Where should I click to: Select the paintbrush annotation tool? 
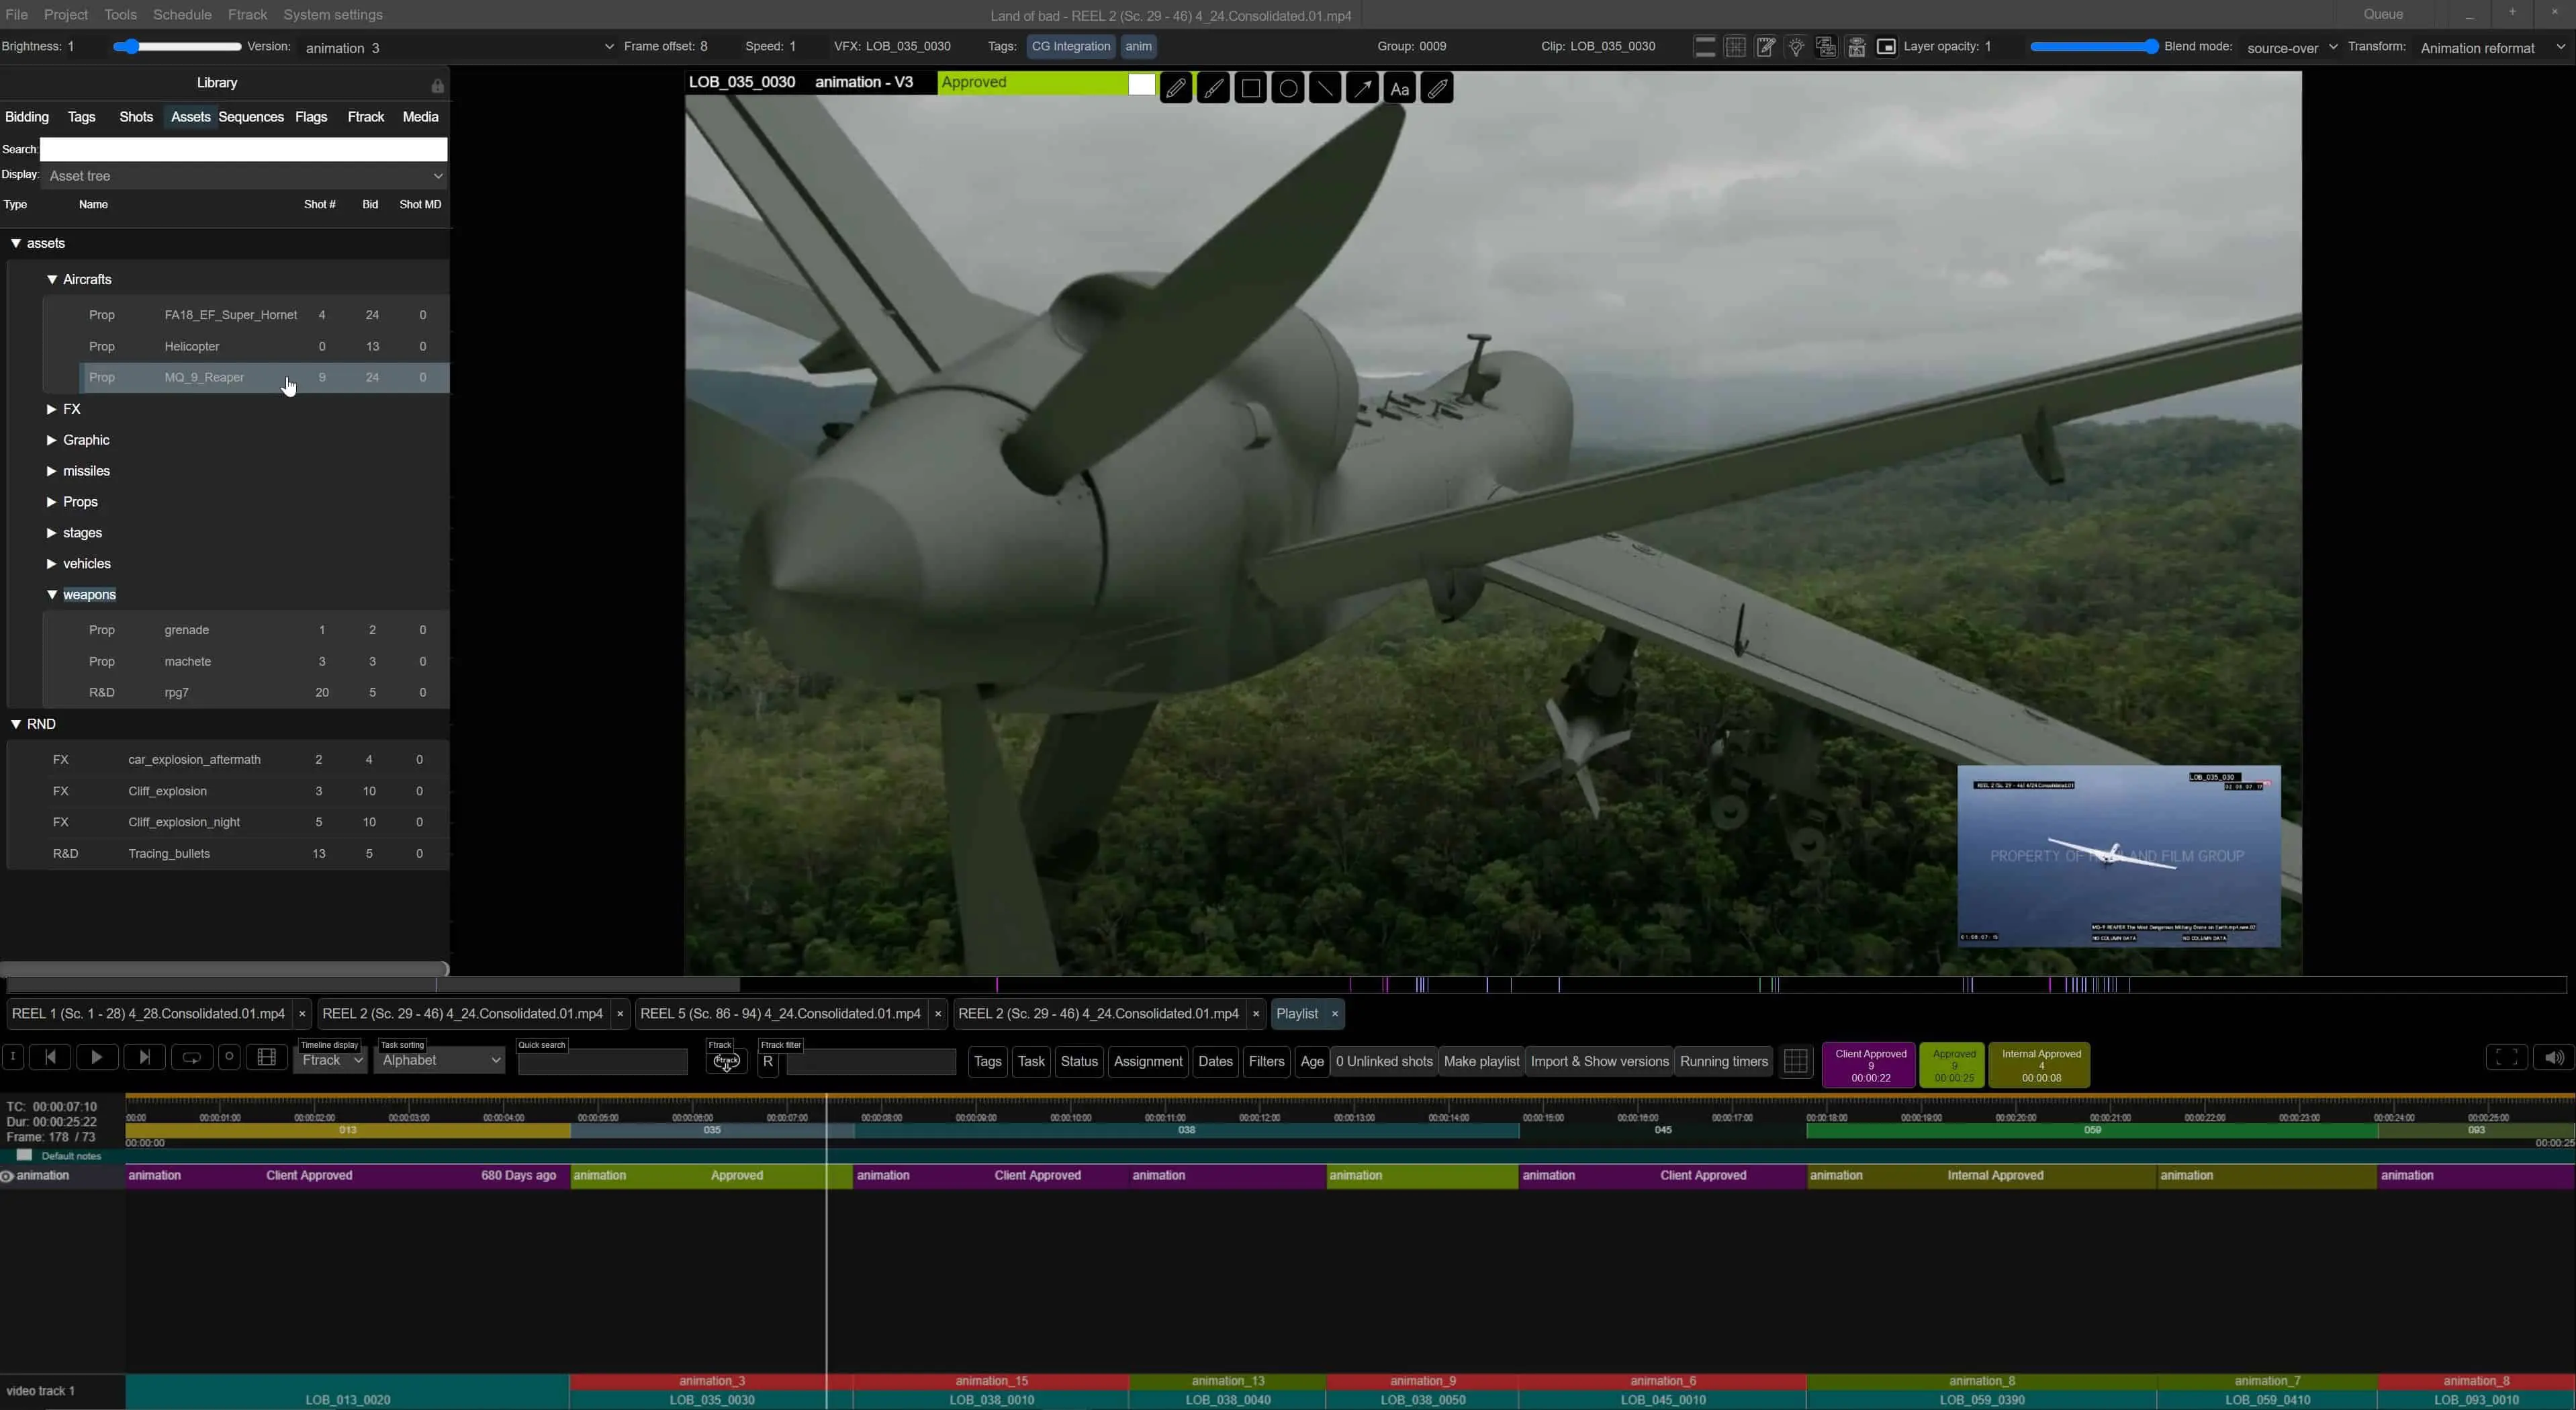(x=1213, y=89)
